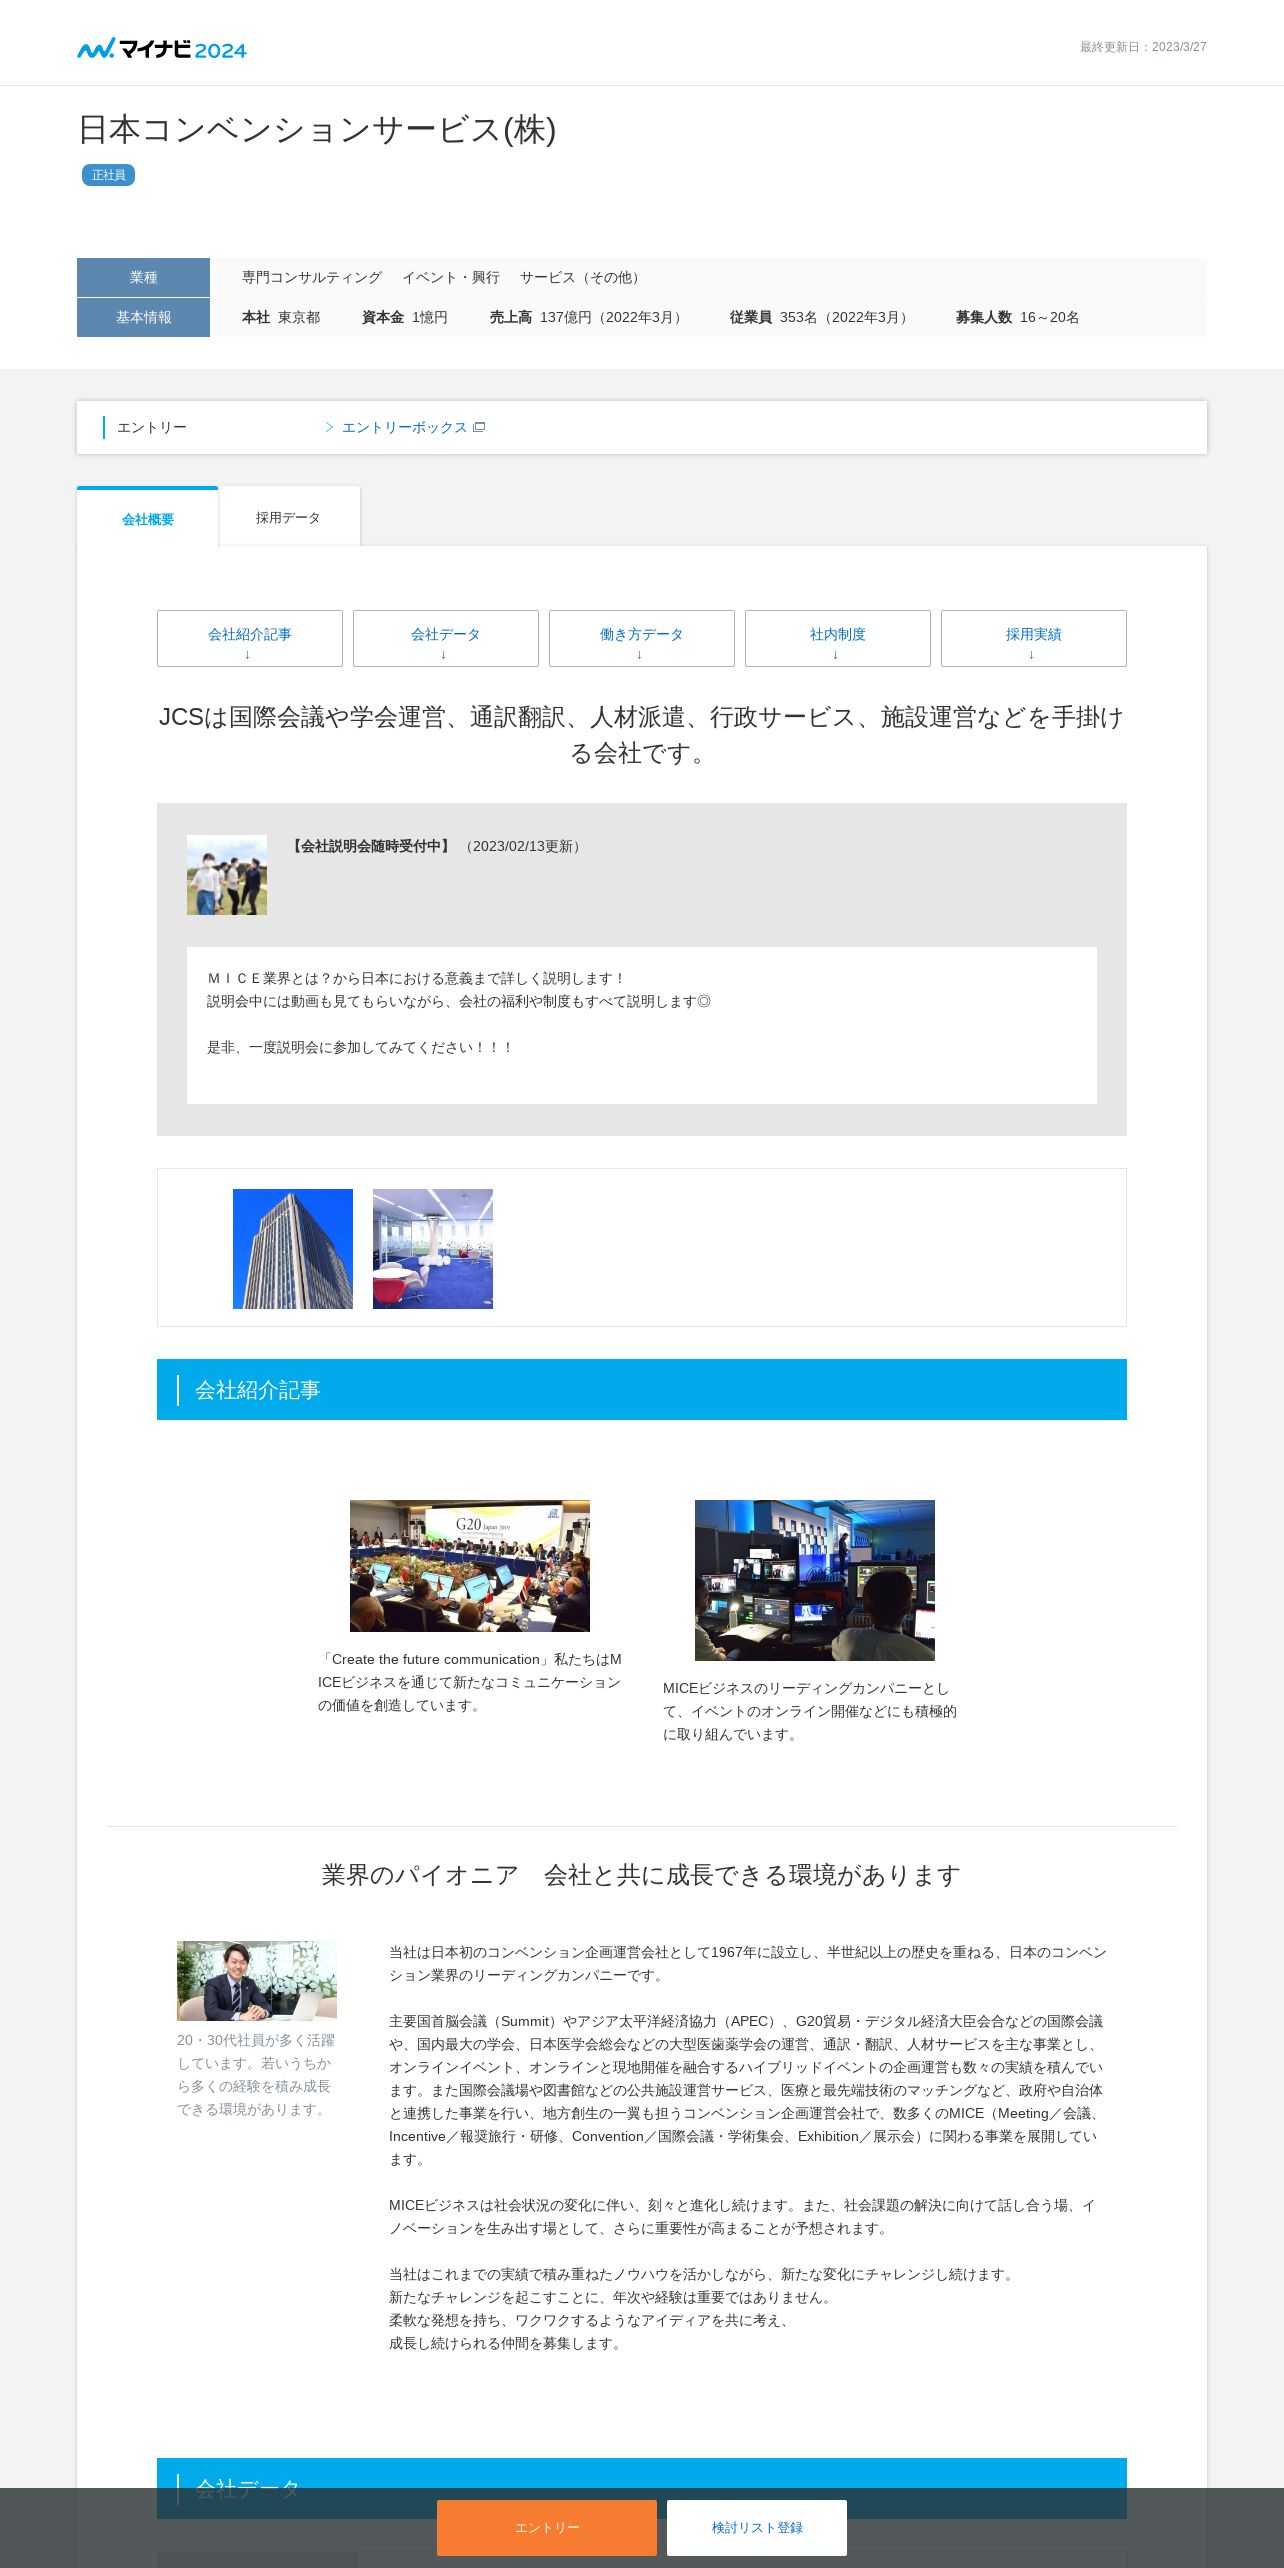
Task: Click the external window icon beside エントリーボックス
Action: [x=479, y=427]
